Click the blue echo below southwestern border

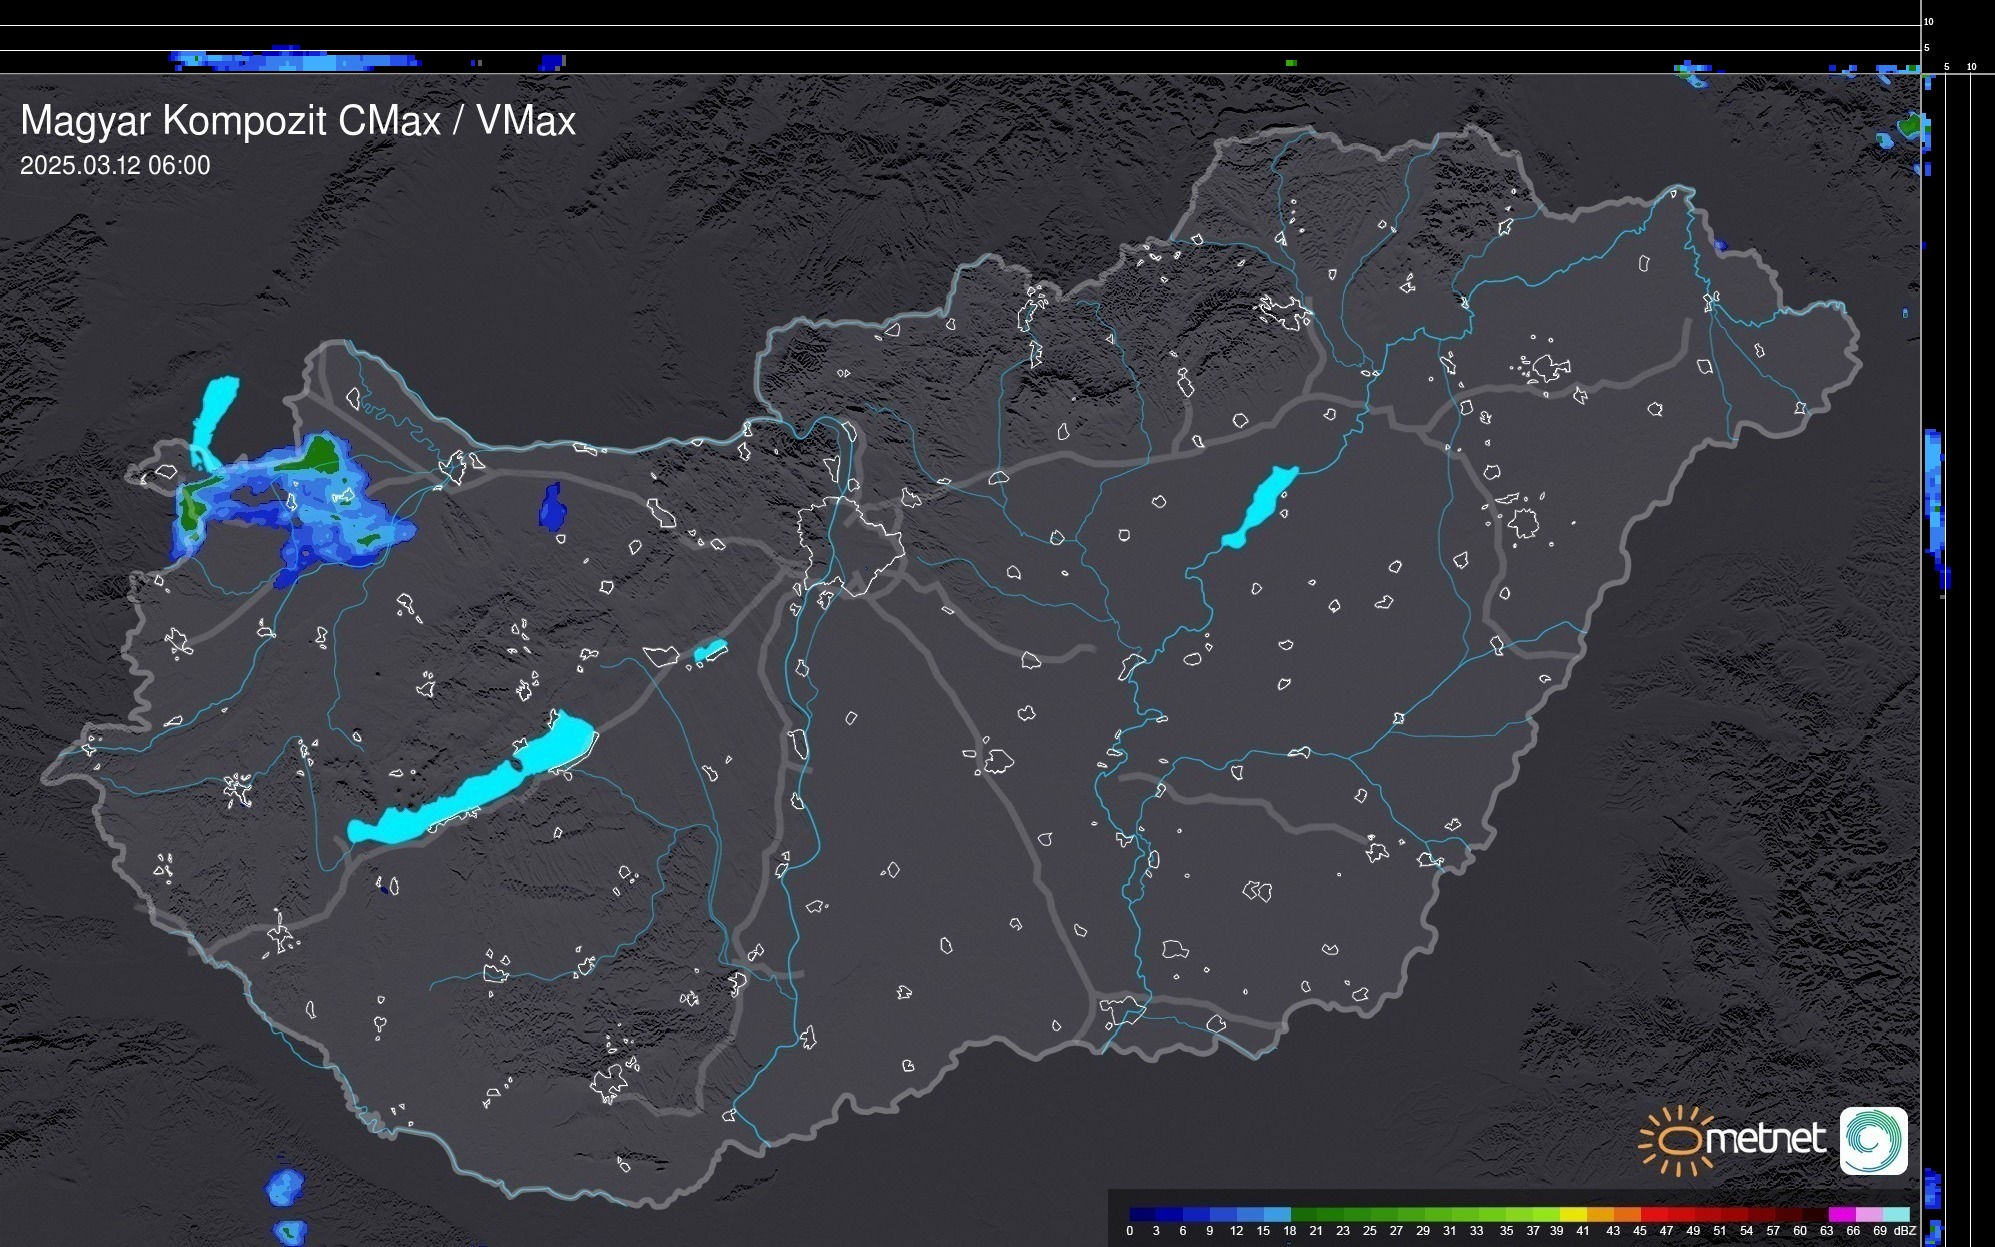point(284,1187)
